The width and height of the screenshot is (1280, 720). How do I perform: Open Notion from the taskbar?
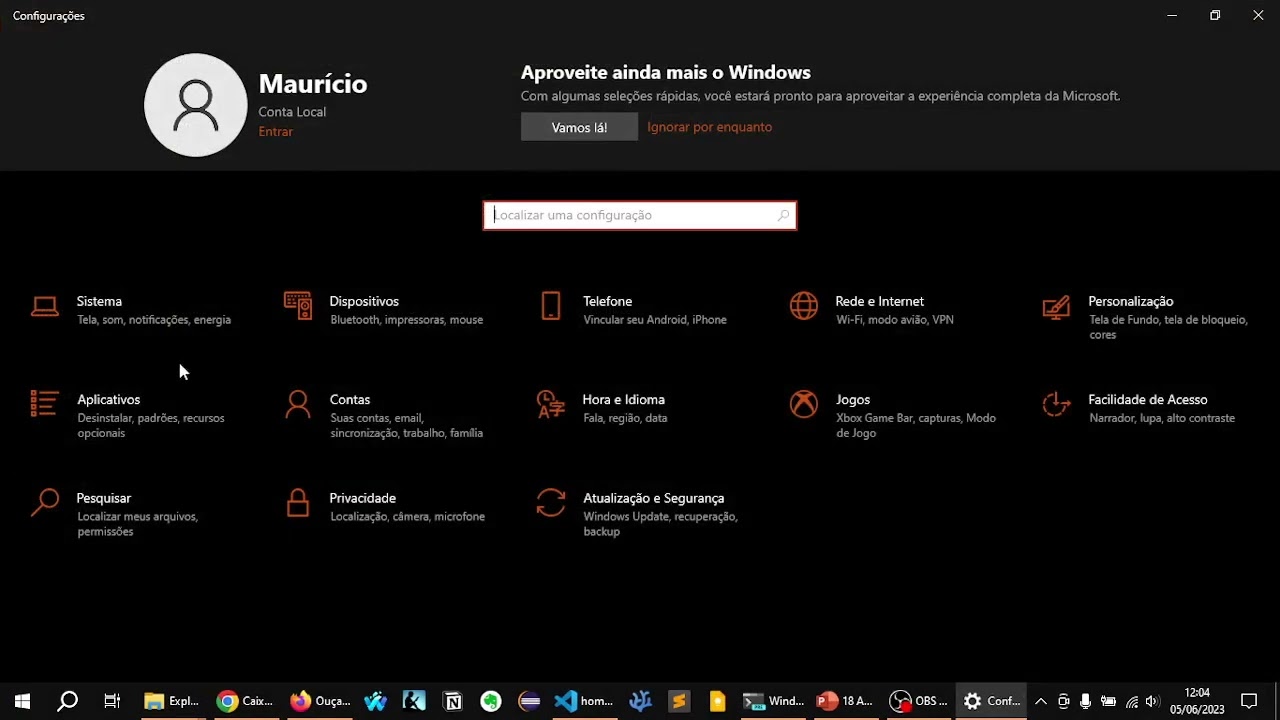coord(452,701)
